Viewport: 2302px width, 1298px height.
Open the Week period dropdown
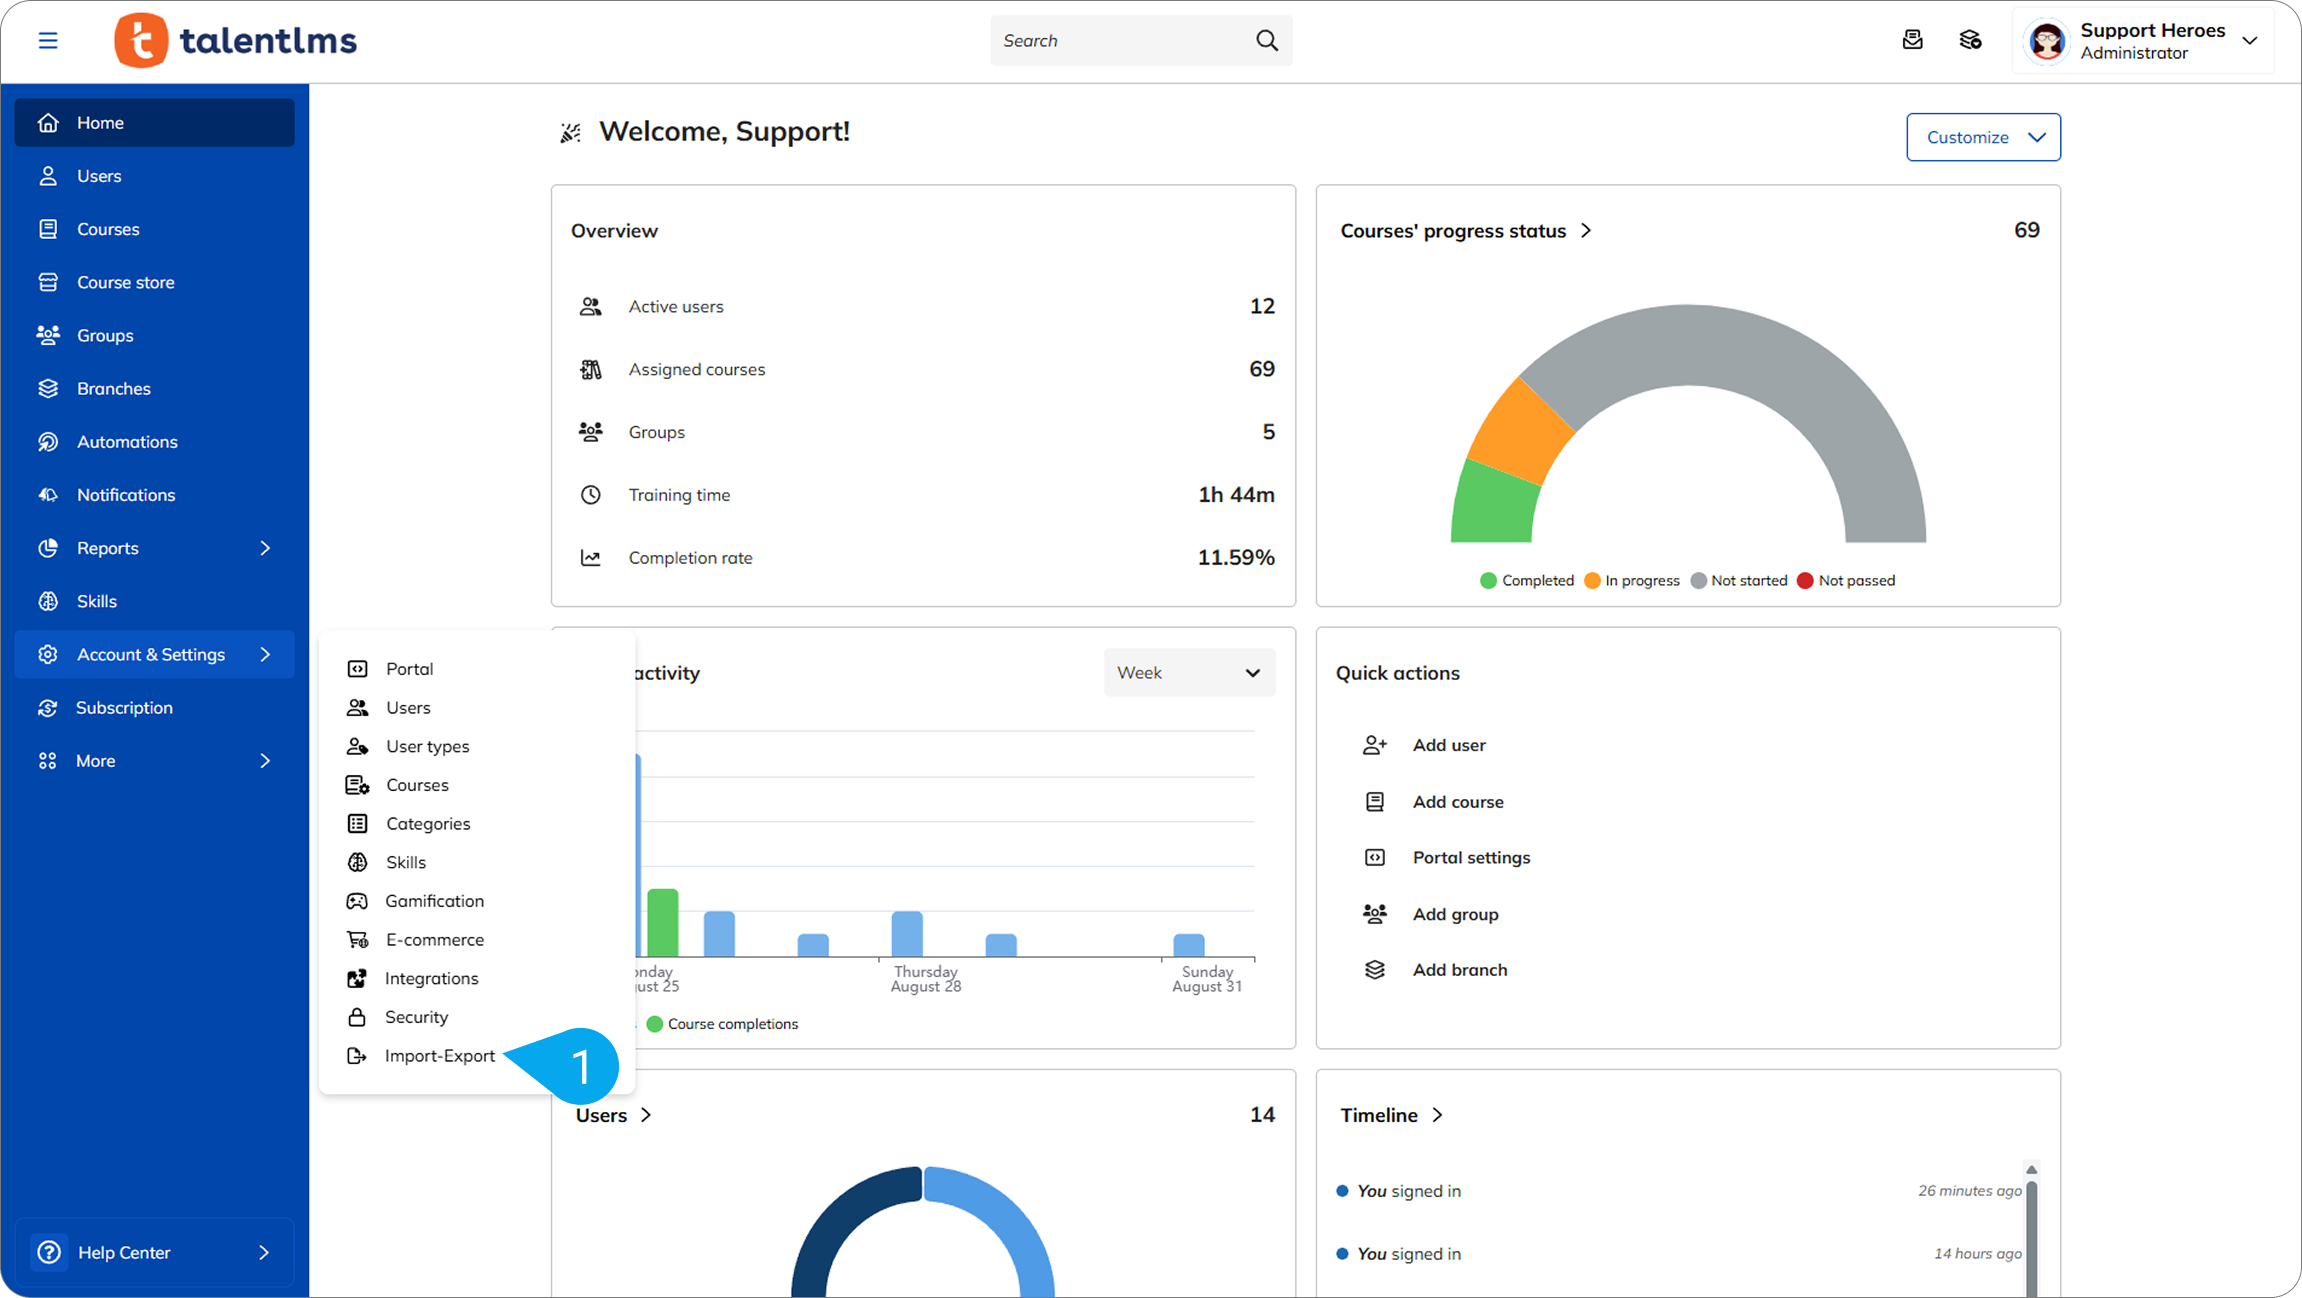point(1188,673)
